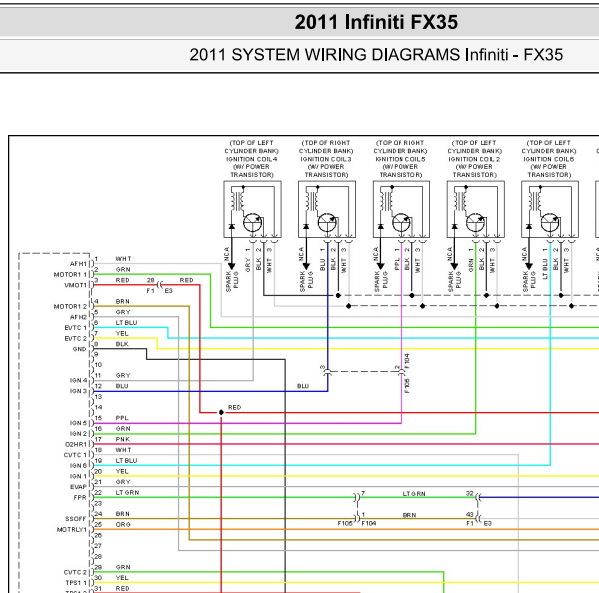Click the AFH1 pin label
This screenshot has height=593, width=599.
point(78,264)
